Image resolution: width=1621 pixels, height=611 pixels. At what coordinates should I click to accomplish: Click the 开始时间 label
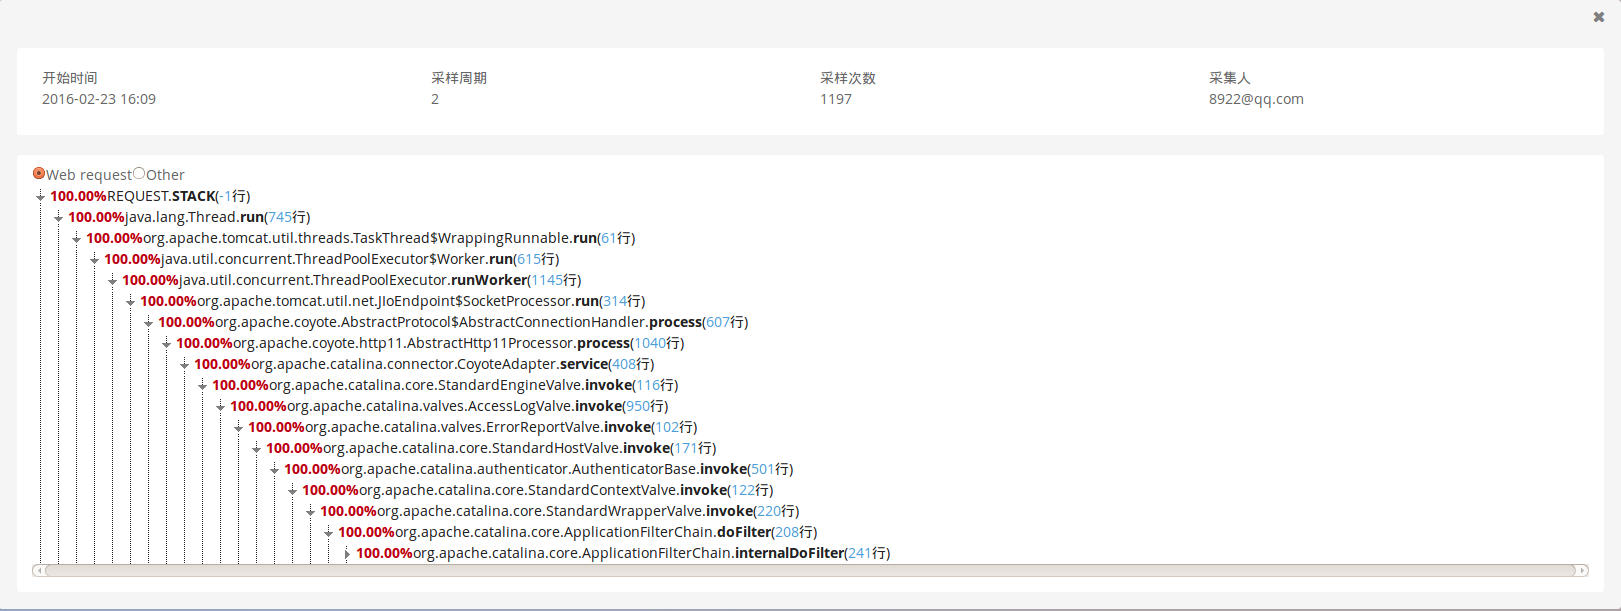[x=70, y=78]
